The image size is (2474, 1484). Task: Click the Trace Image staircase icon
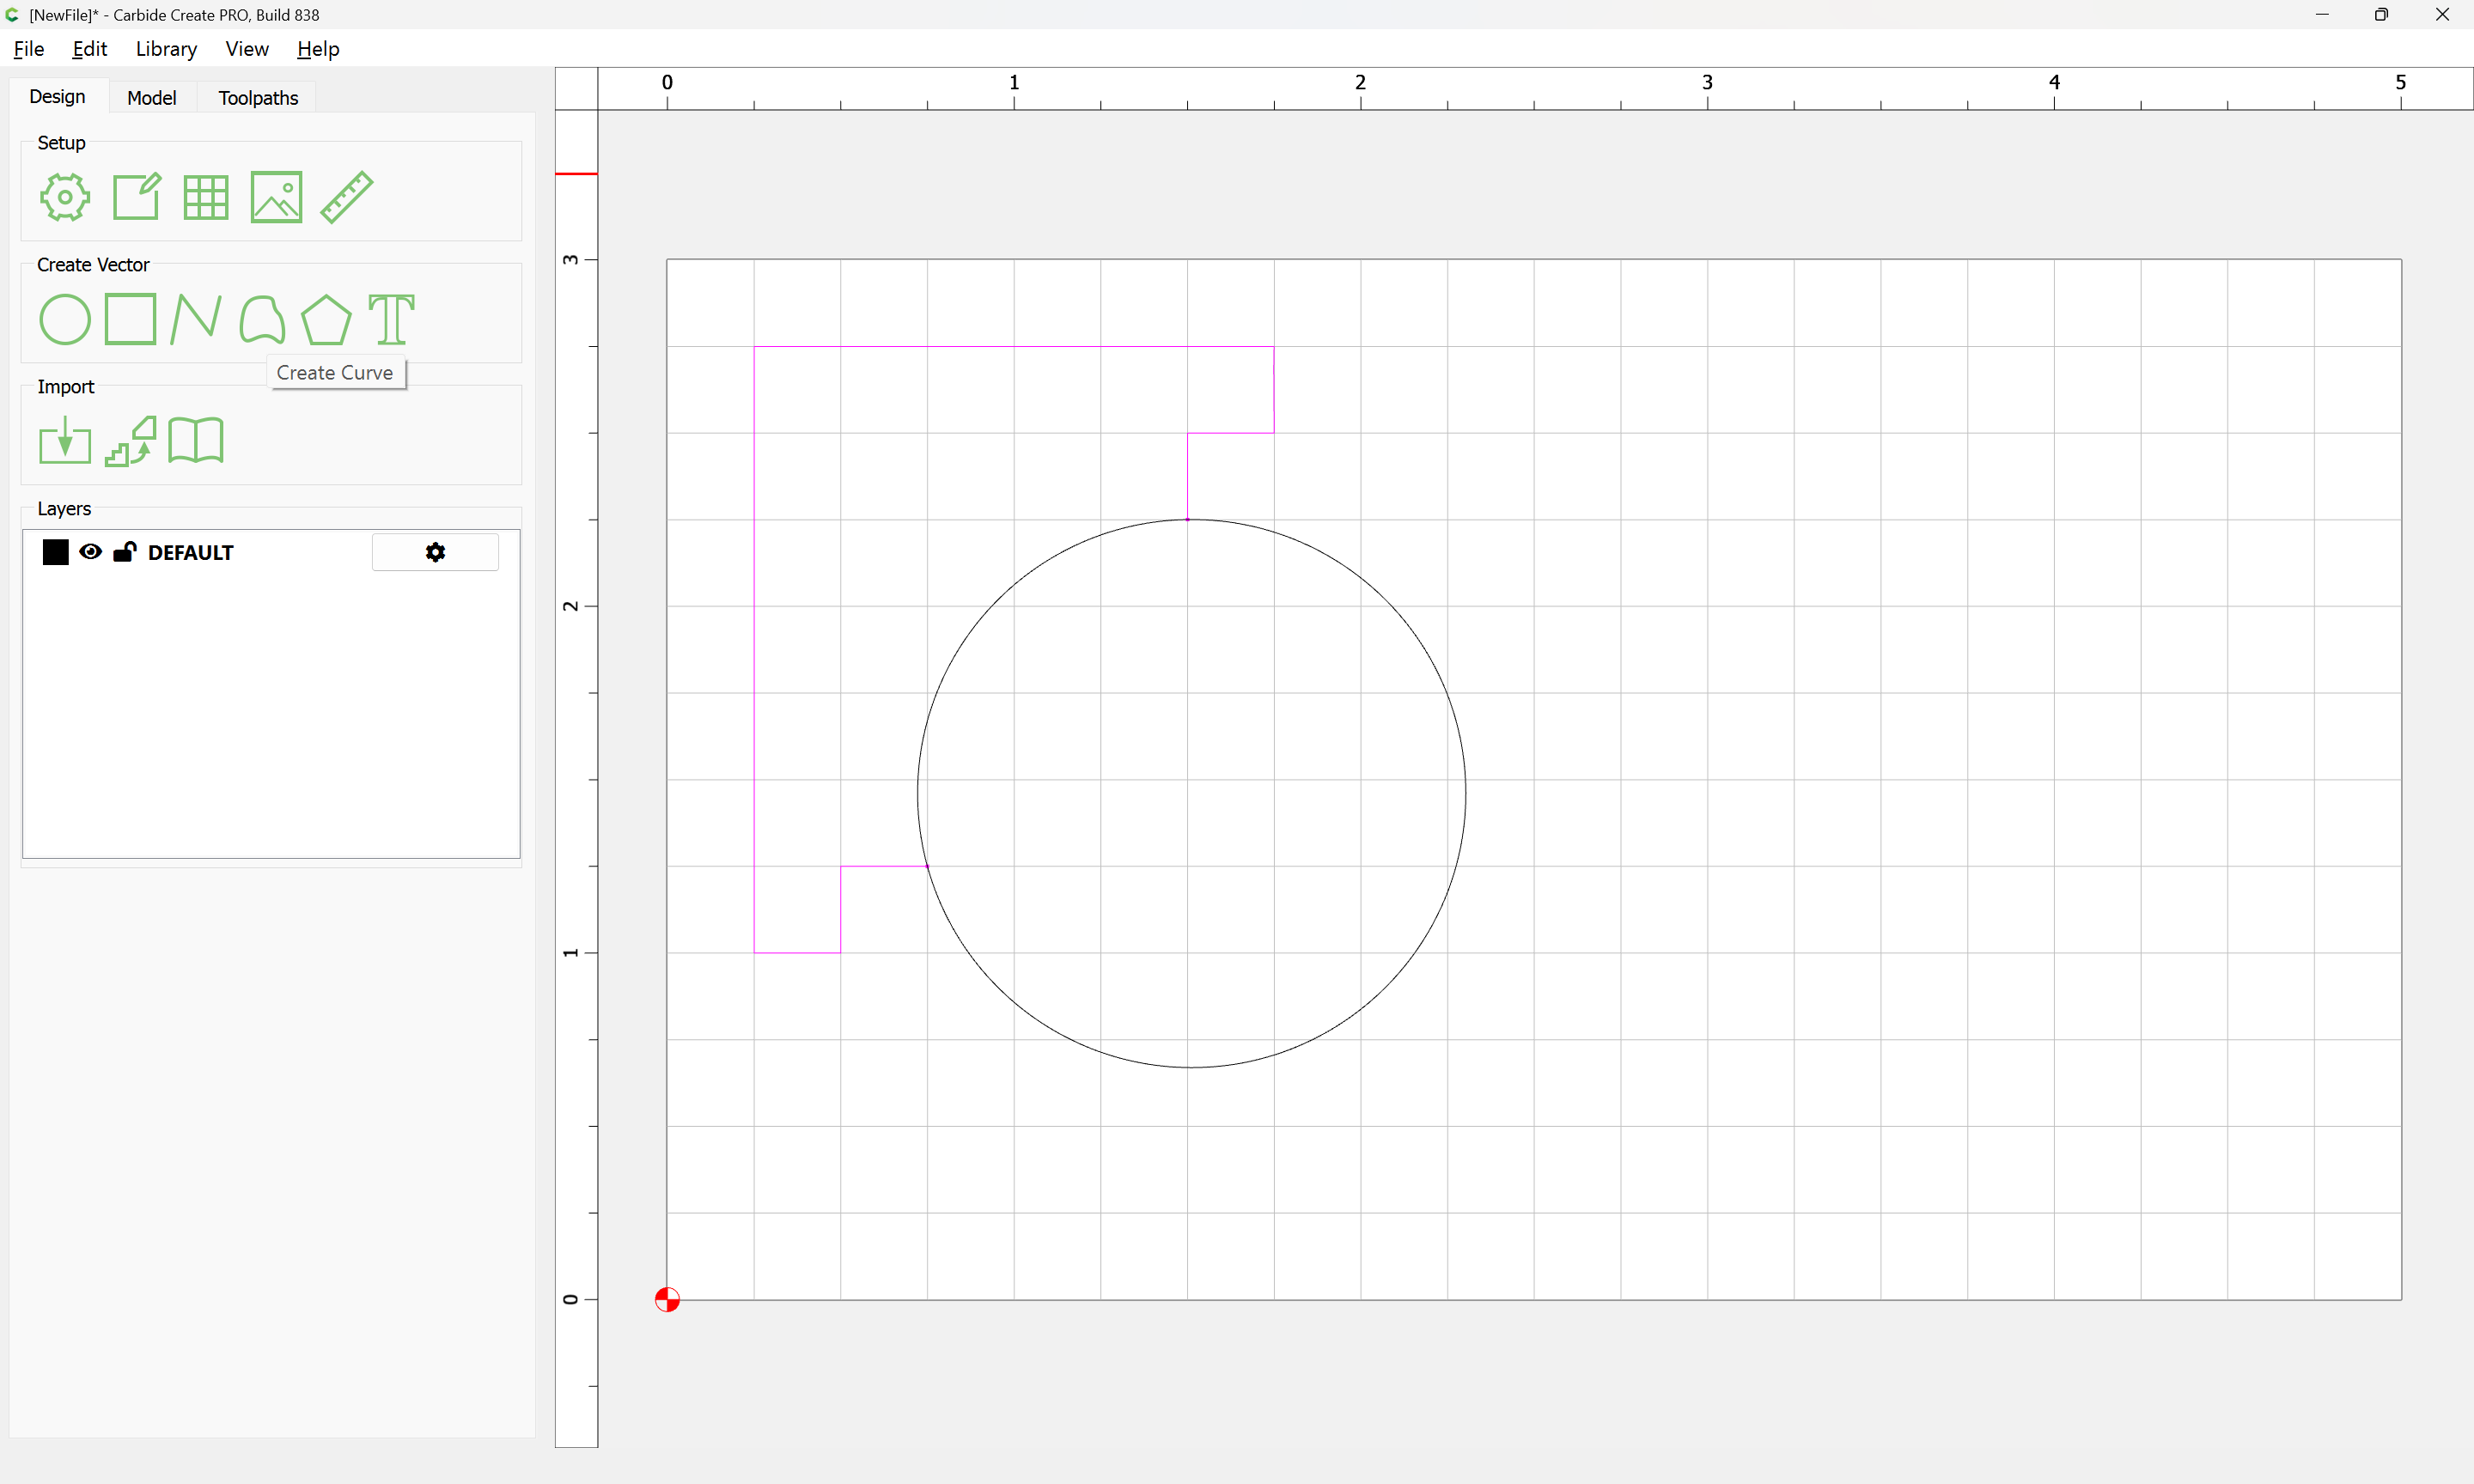pos(131,441)
